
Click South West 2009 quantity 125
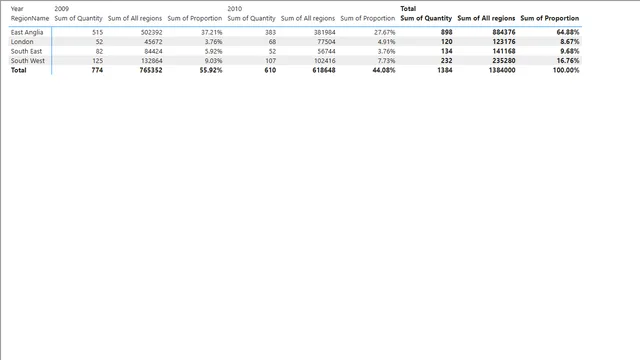pos(98,60)
